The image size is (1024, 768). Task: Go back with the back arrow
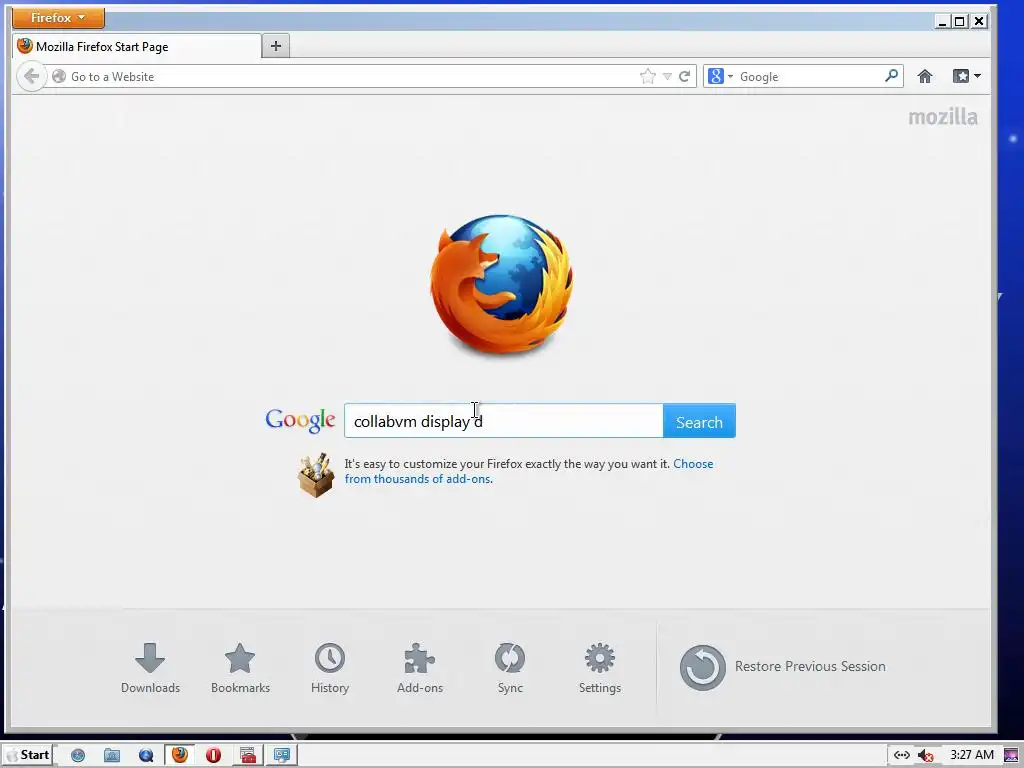click(x=31, y=76)
